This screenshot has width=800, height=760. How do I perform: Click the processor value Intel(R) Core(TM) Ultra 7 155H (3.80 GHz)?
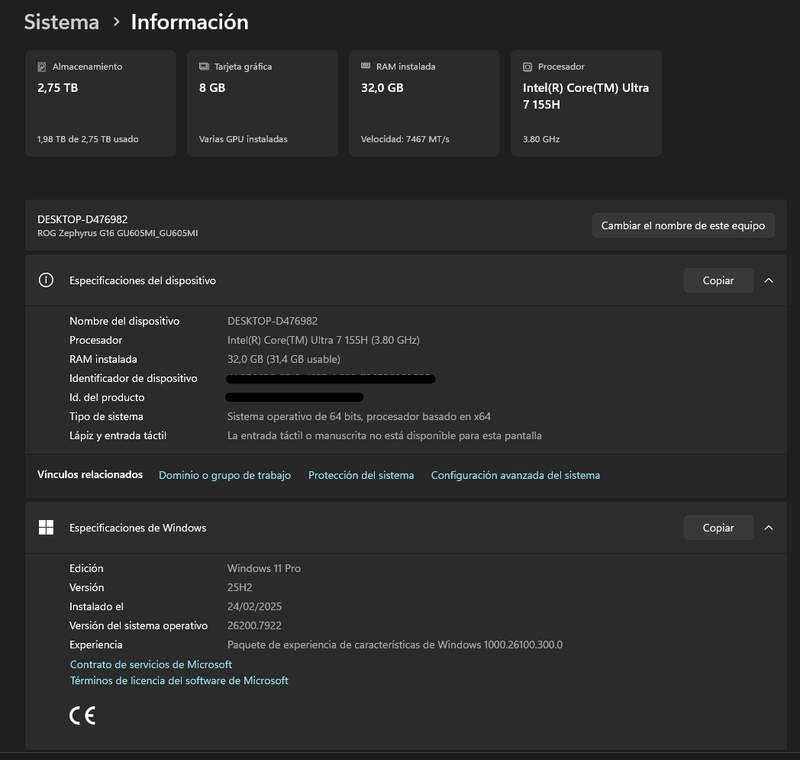click(x=323, y=340)
